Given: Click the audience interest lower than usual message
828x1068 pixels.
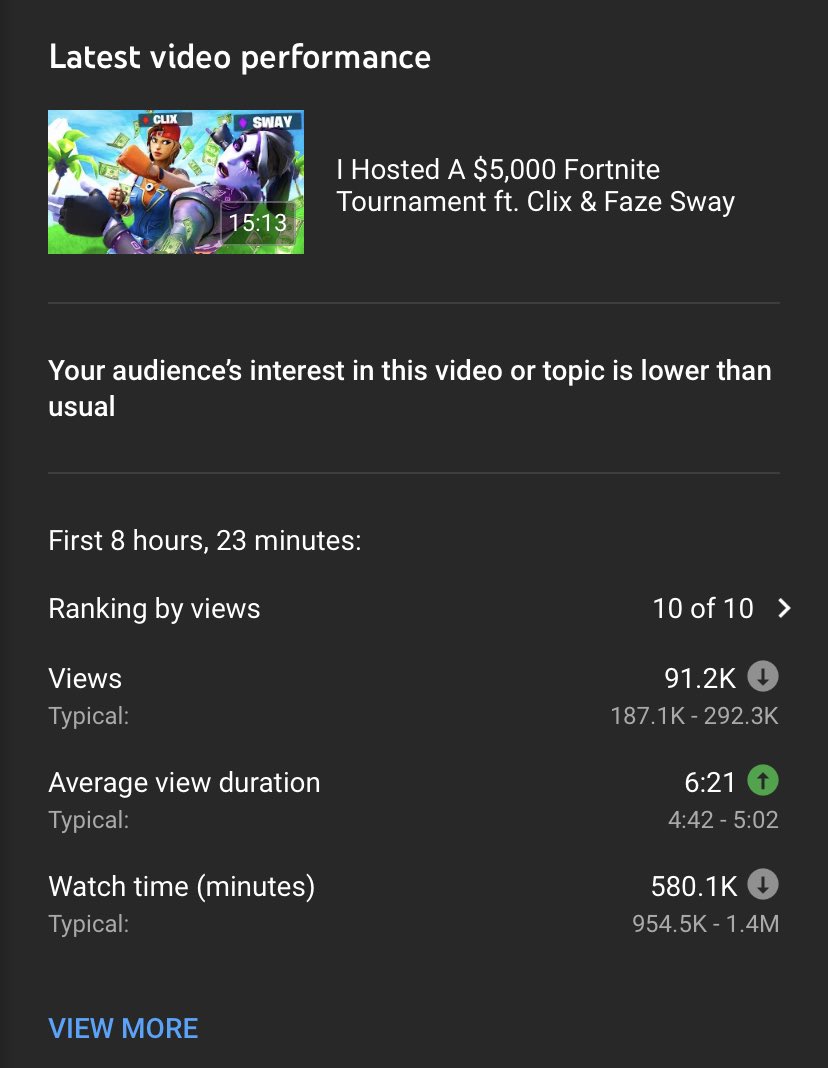Looking at the screenshot, I should pyautogui.click(x=410, y=388).
